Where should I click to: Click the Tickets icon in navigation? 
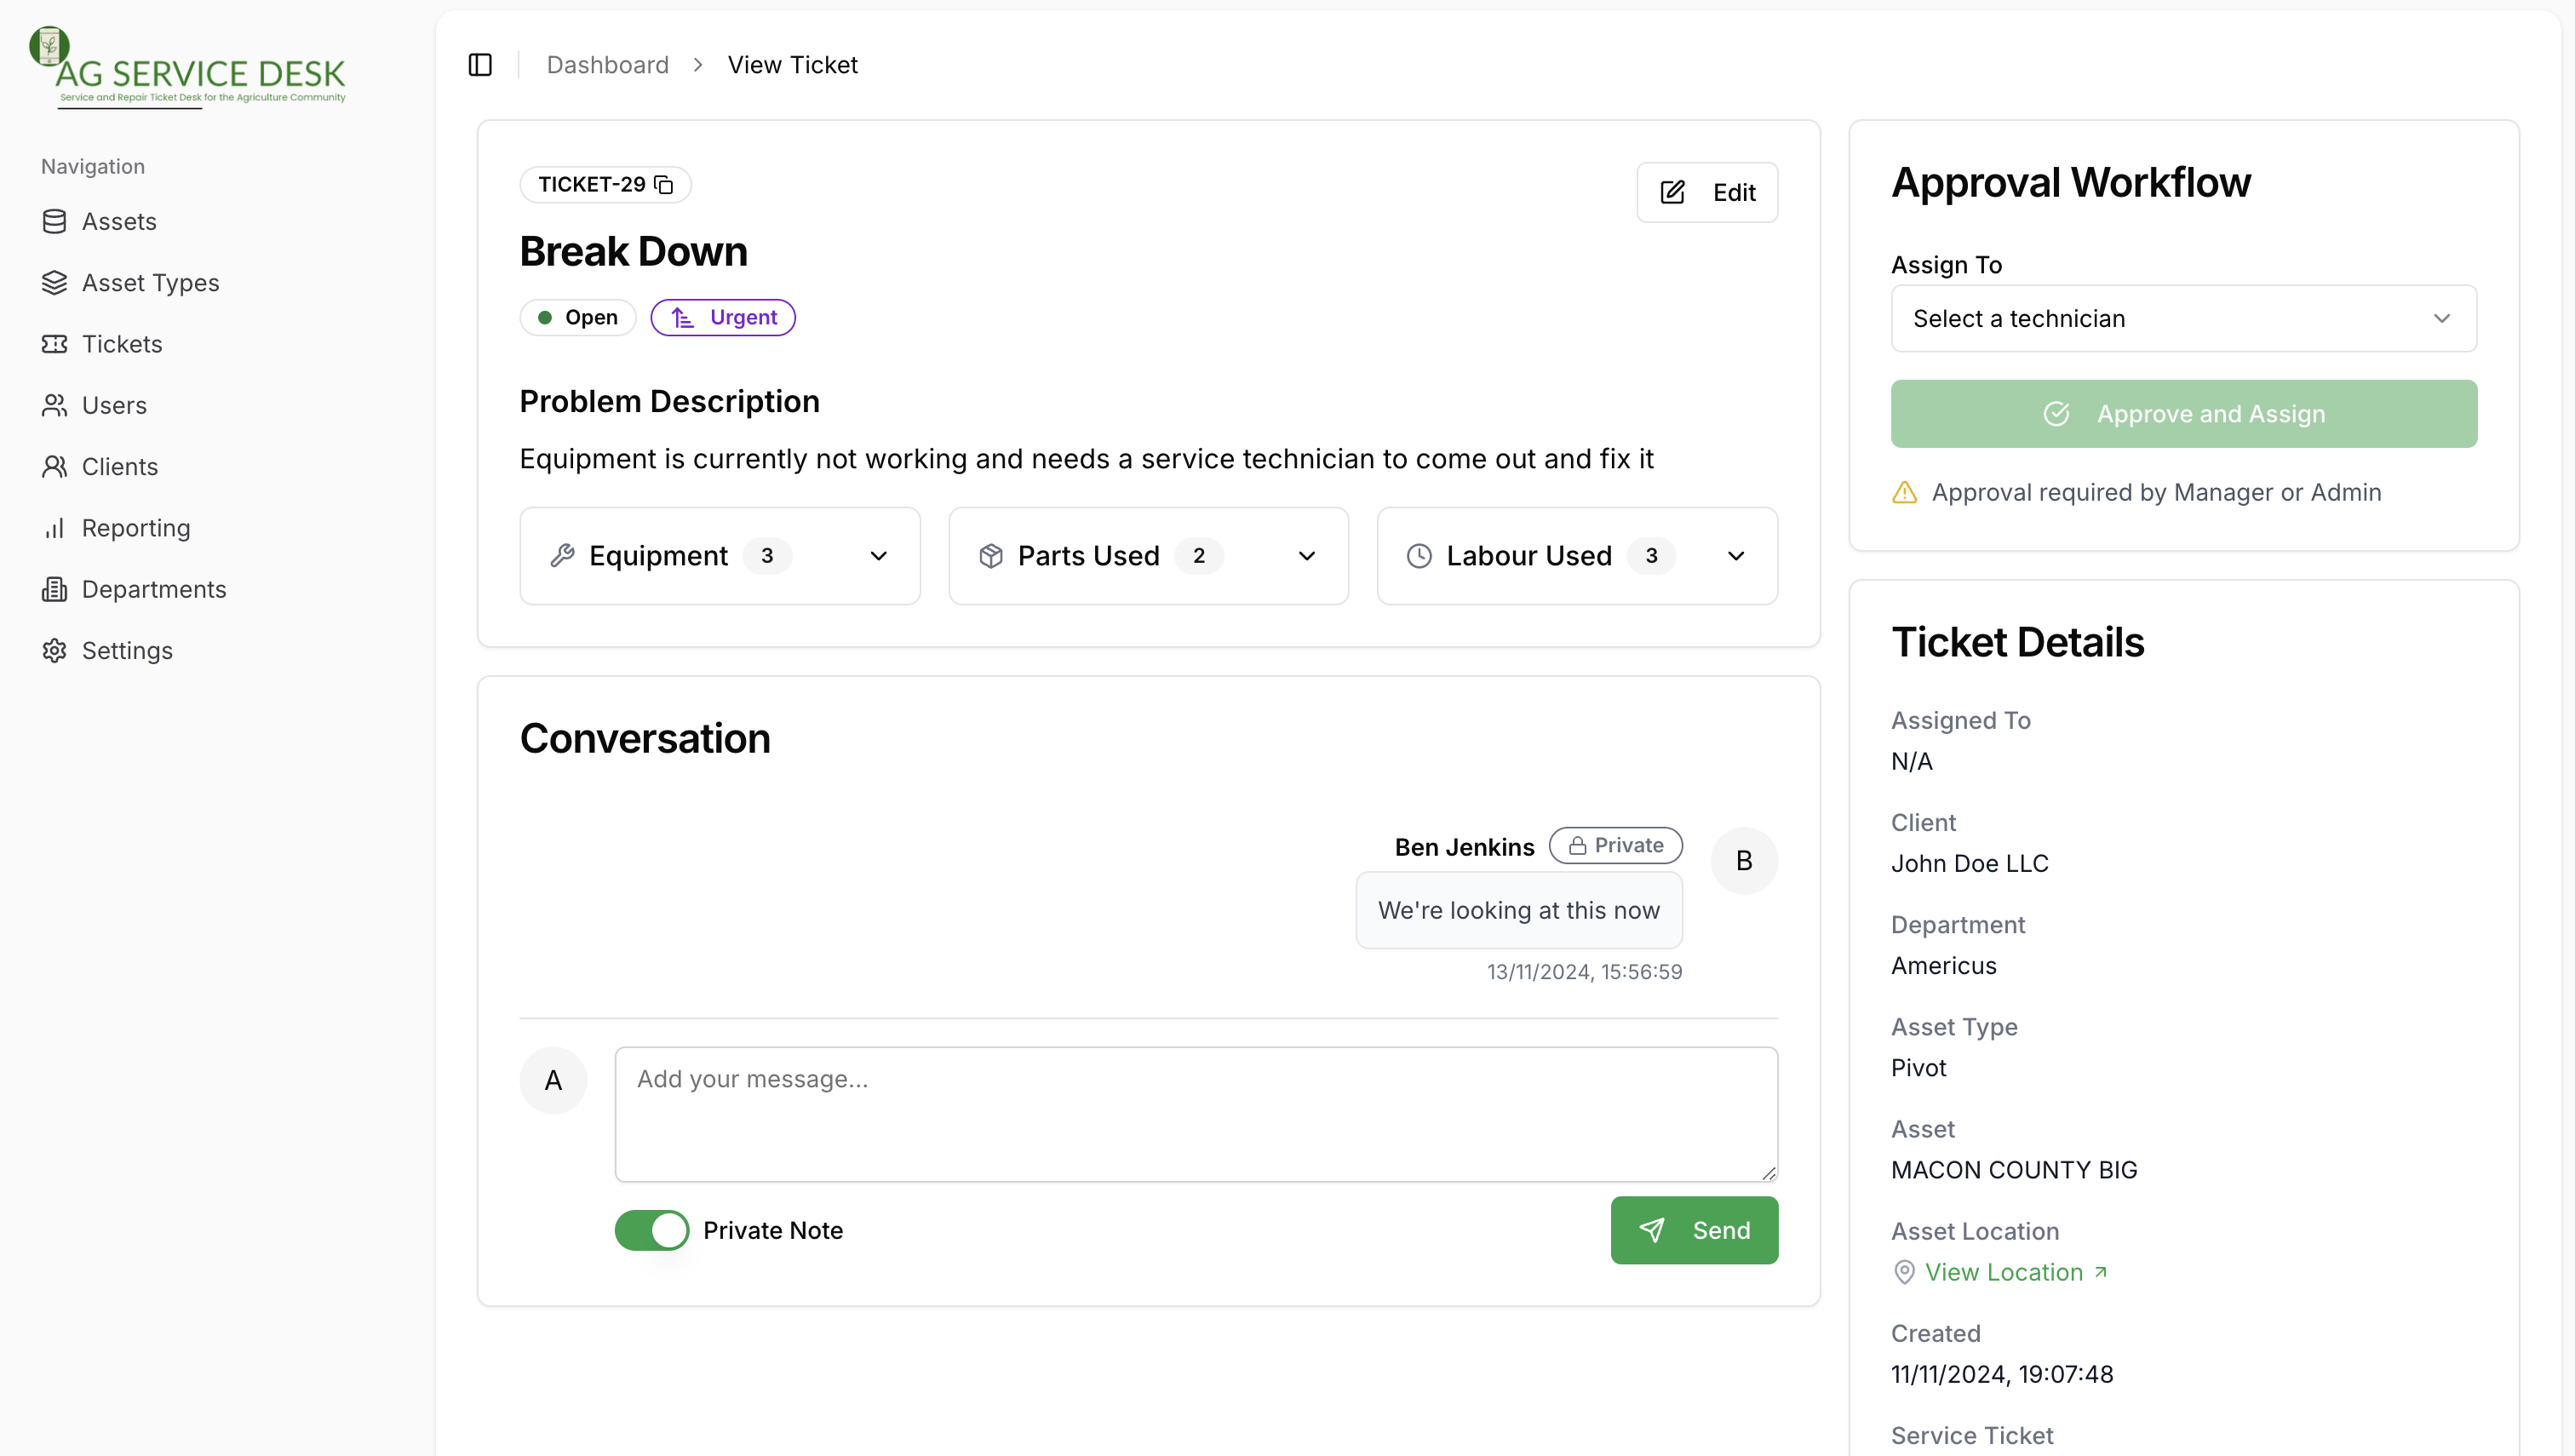coord(55,344)
